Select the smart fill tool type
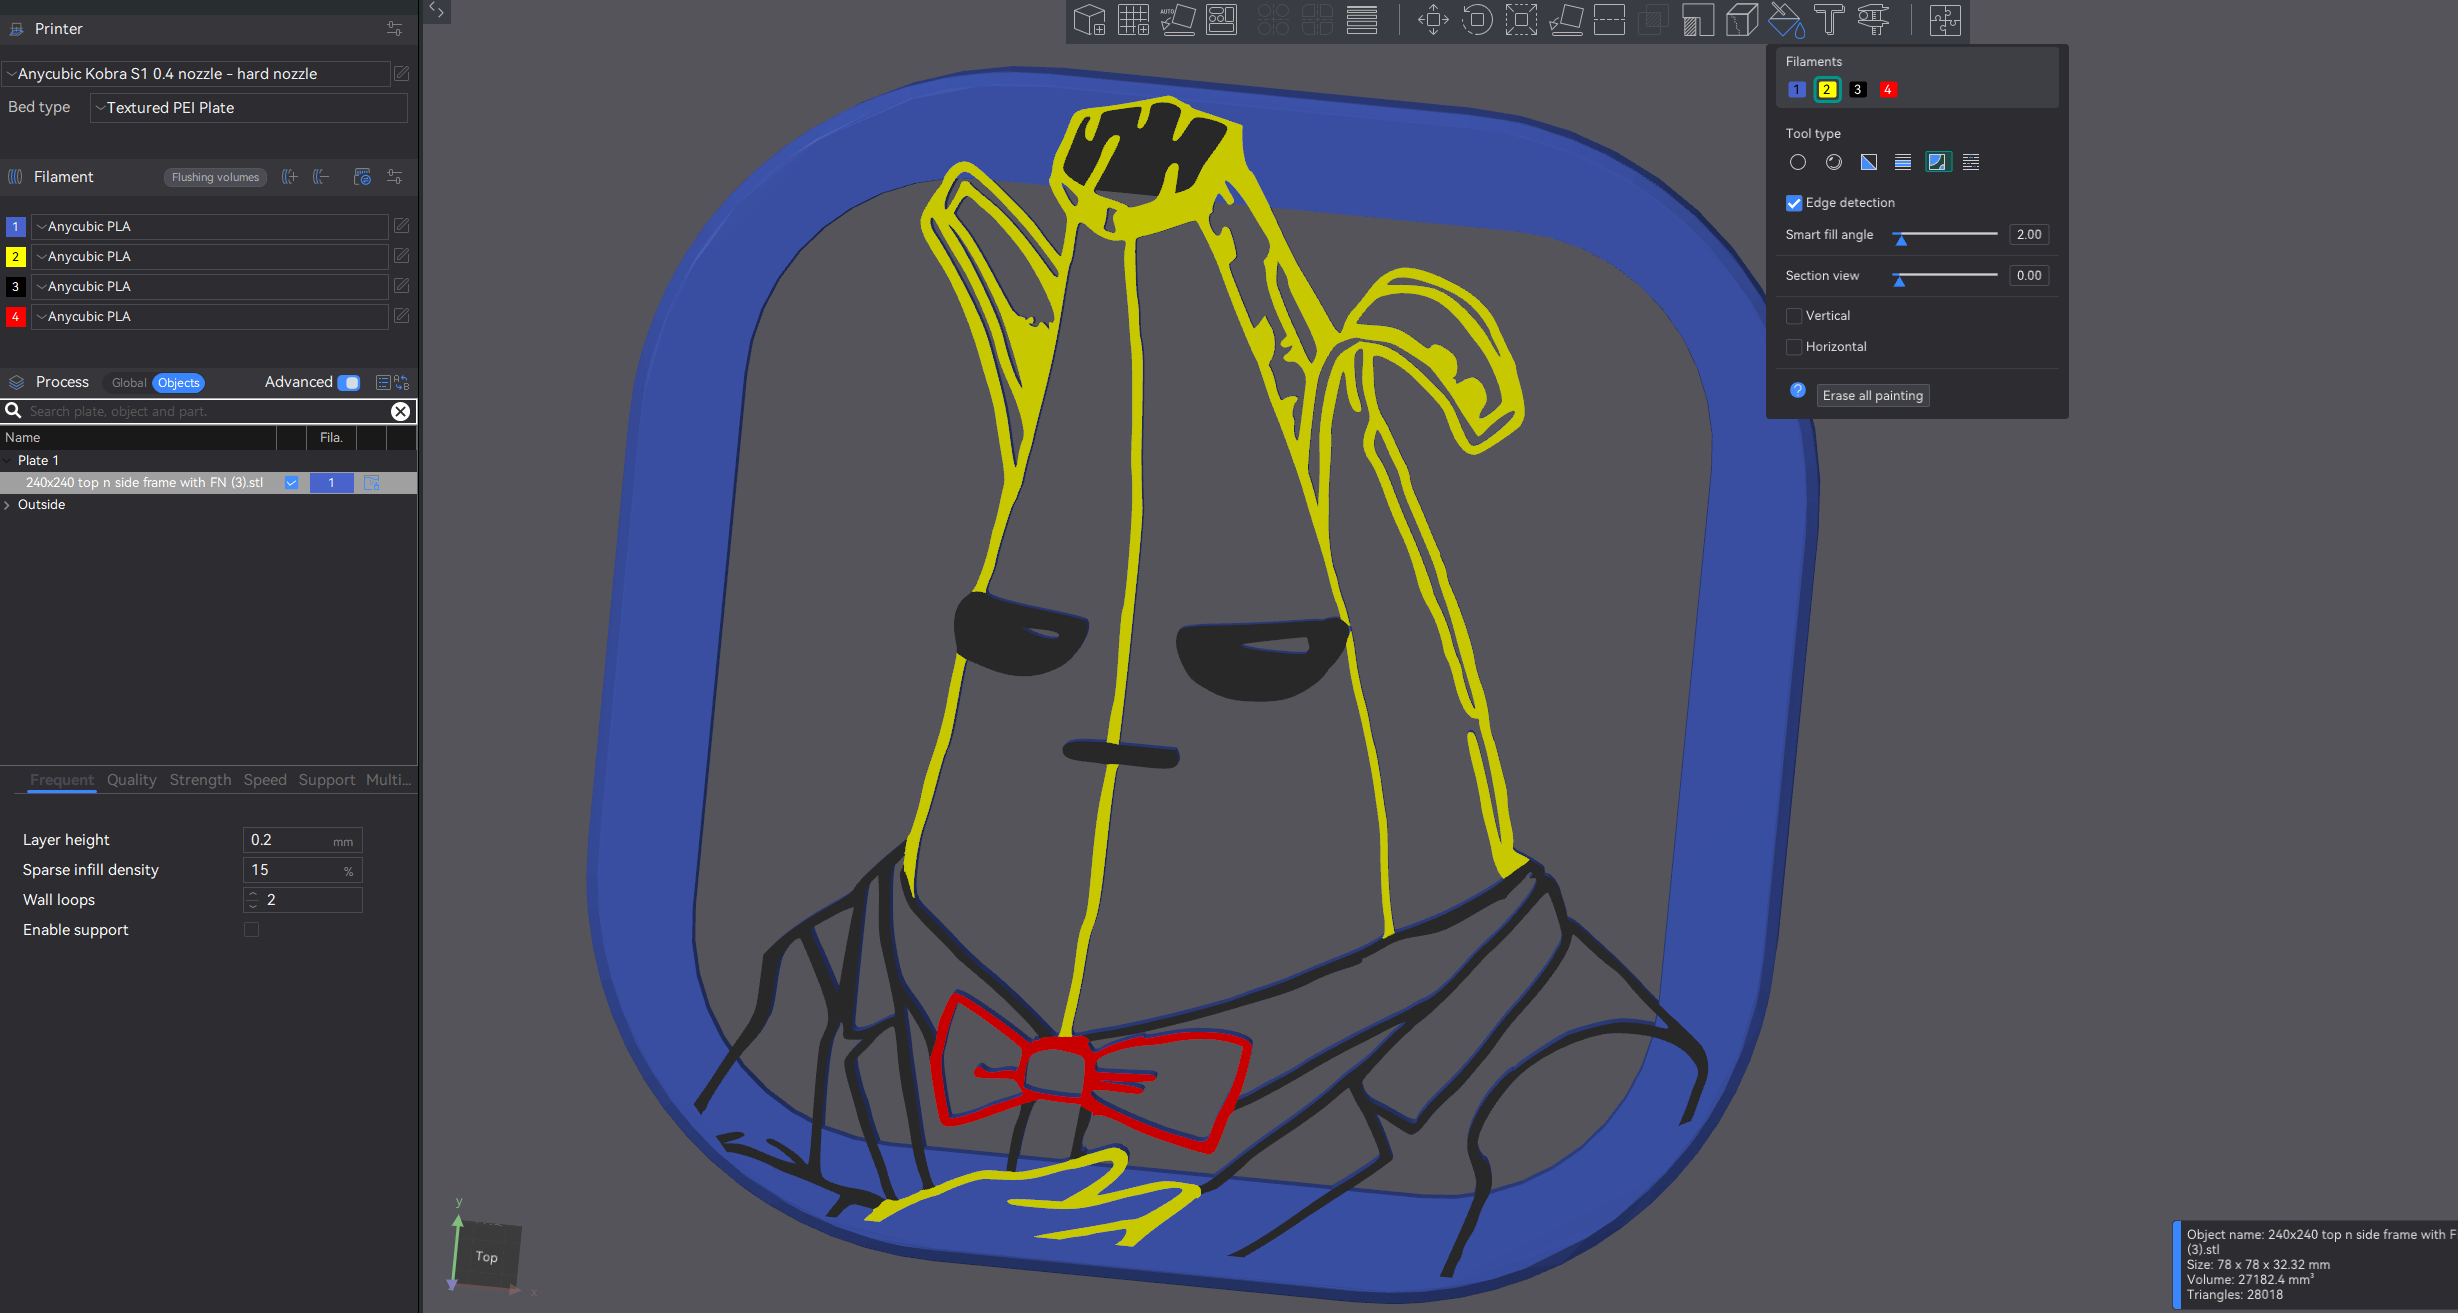The image size is (2458, 1313). [1938, 162]
